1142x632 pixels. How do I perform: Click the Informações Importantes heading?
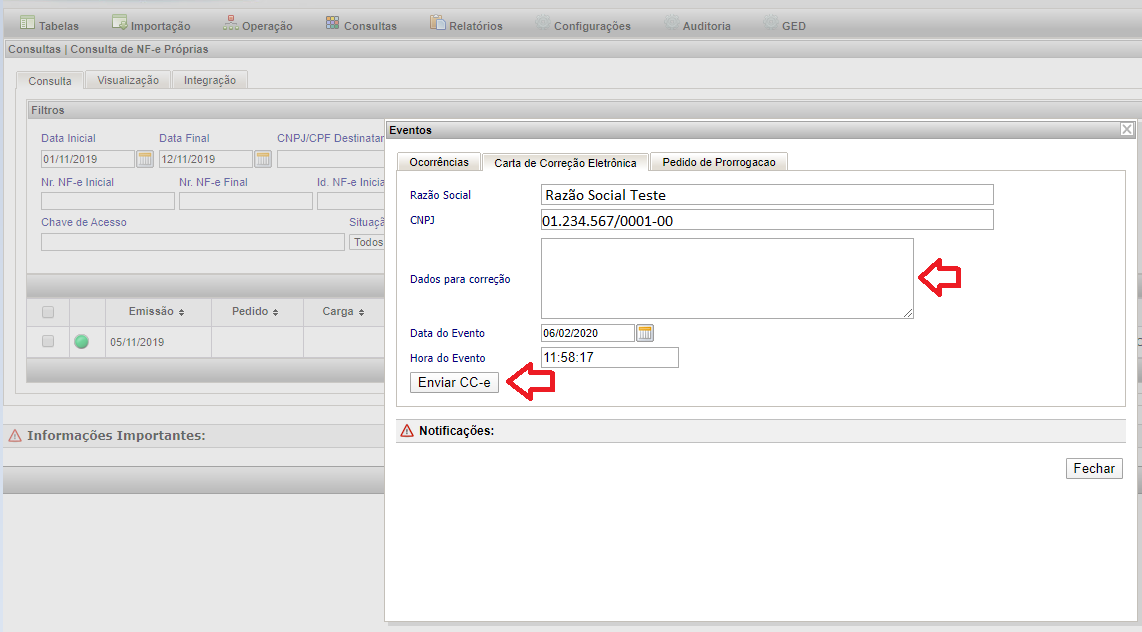pos(116,435)
